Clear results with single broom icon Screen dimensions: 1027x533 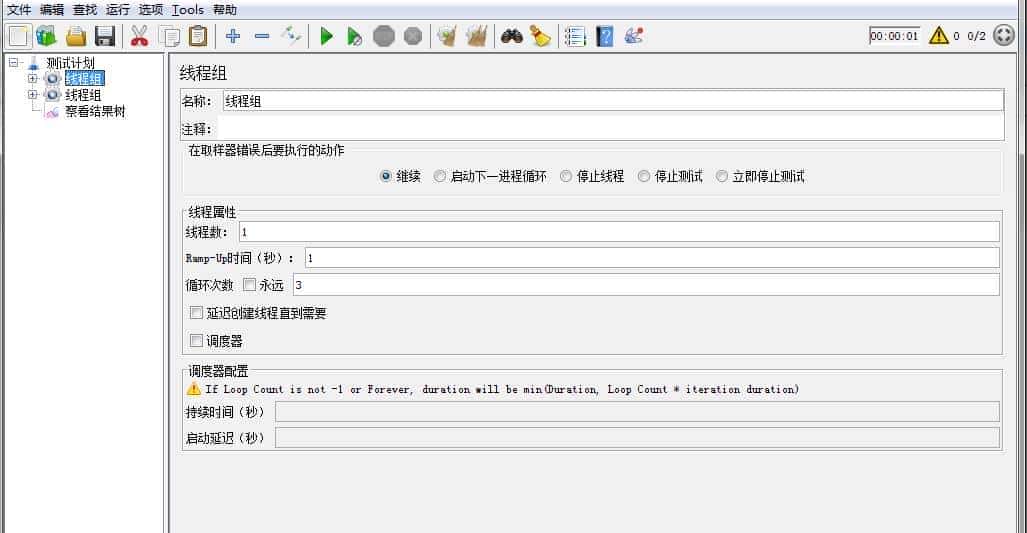click(447, 36)
